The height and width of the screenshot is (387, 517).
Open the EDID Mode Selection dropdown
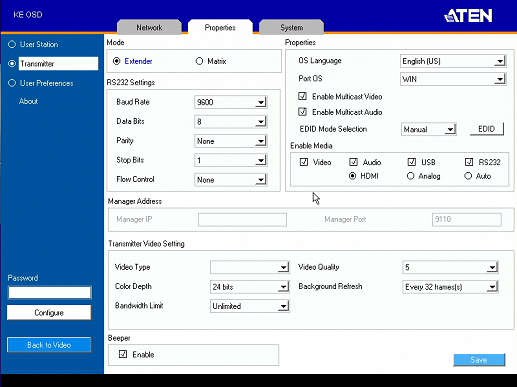click(x=429, y=129)
